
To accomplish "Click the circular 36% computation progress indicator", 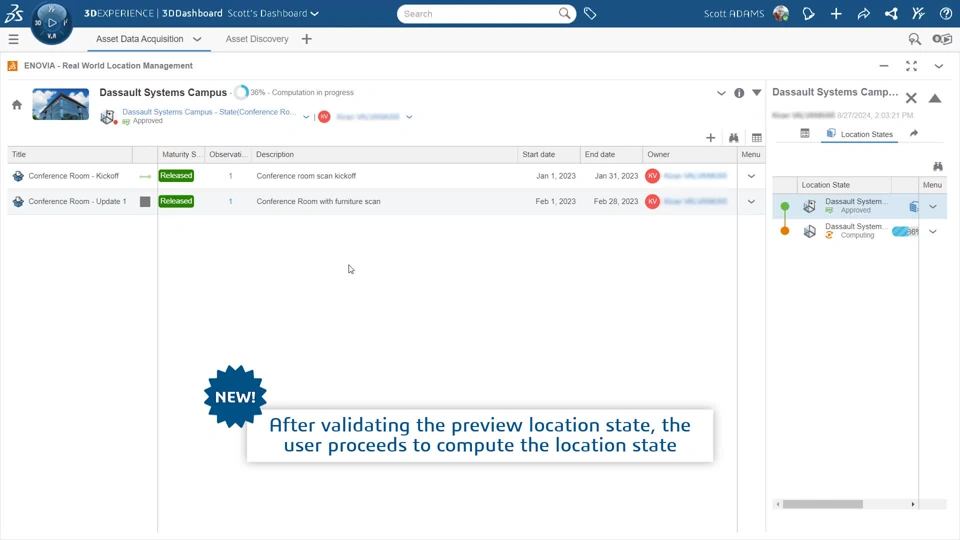I will point(241,92).
